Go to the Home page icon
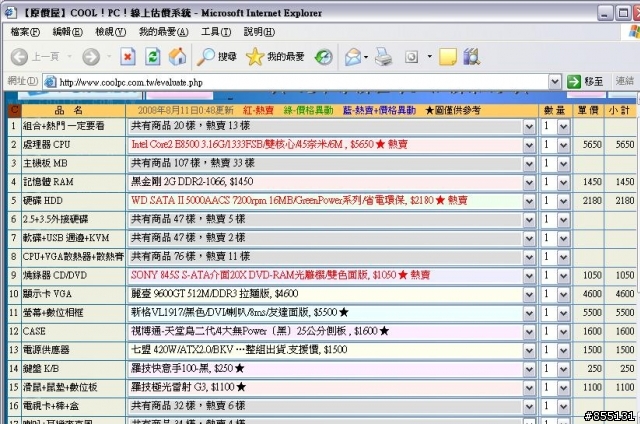640x424 pixels. 177,57
